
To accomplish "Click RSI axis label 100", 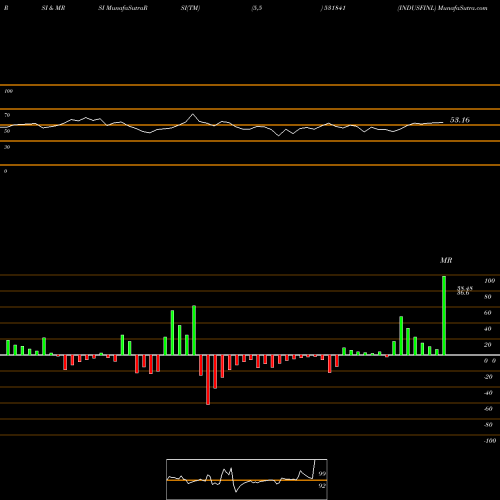I will (9, 91).
